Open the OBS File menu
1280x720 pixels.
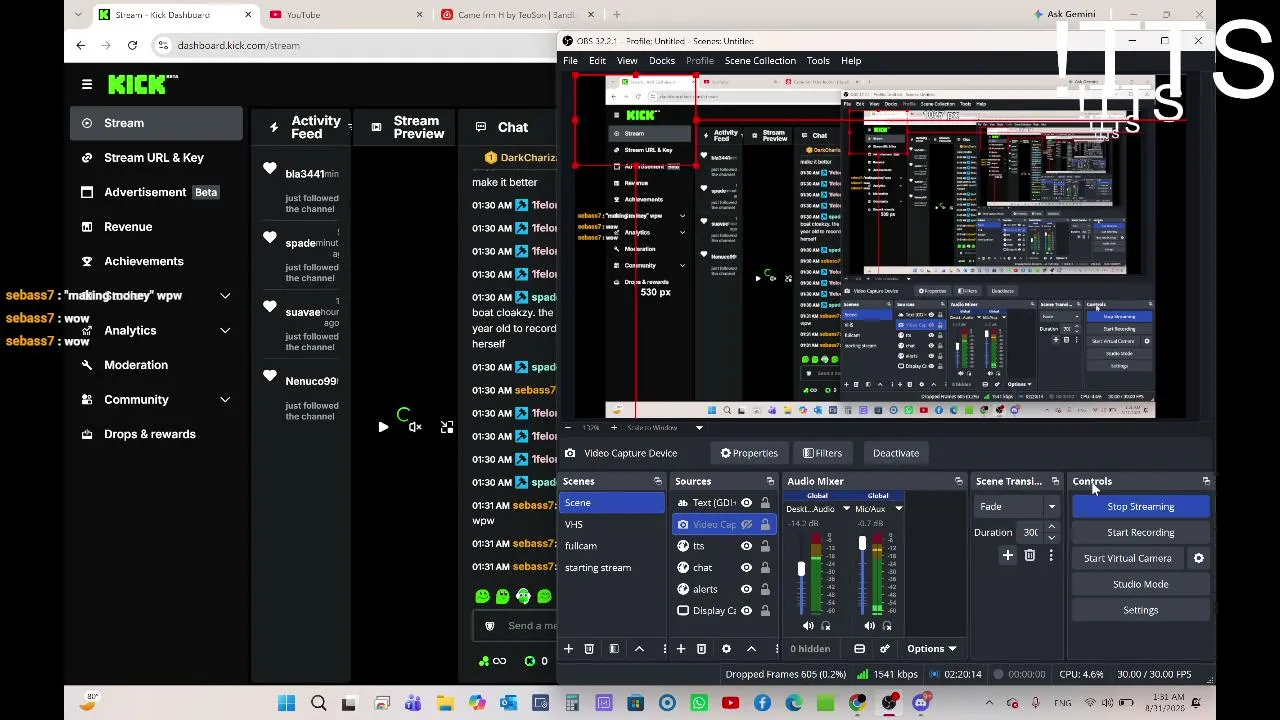[x=570, y=61]
